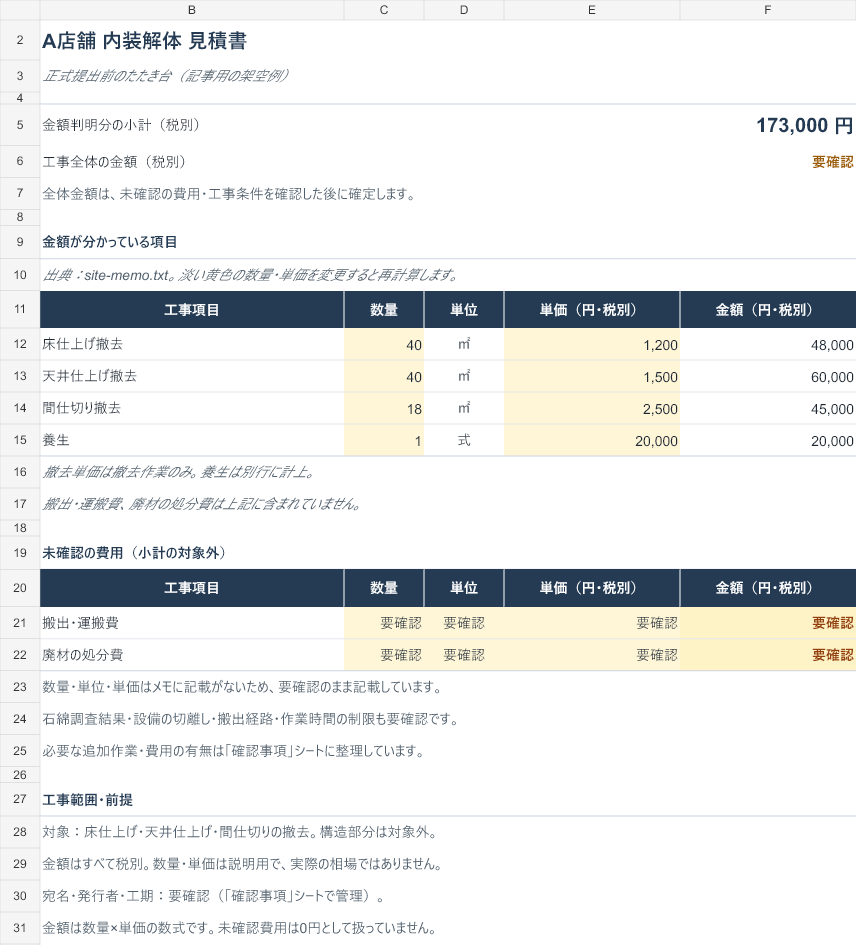The height and width of the screenshot is (945, 856).
Task: Select column F header
Action: [x=767, y=10]
